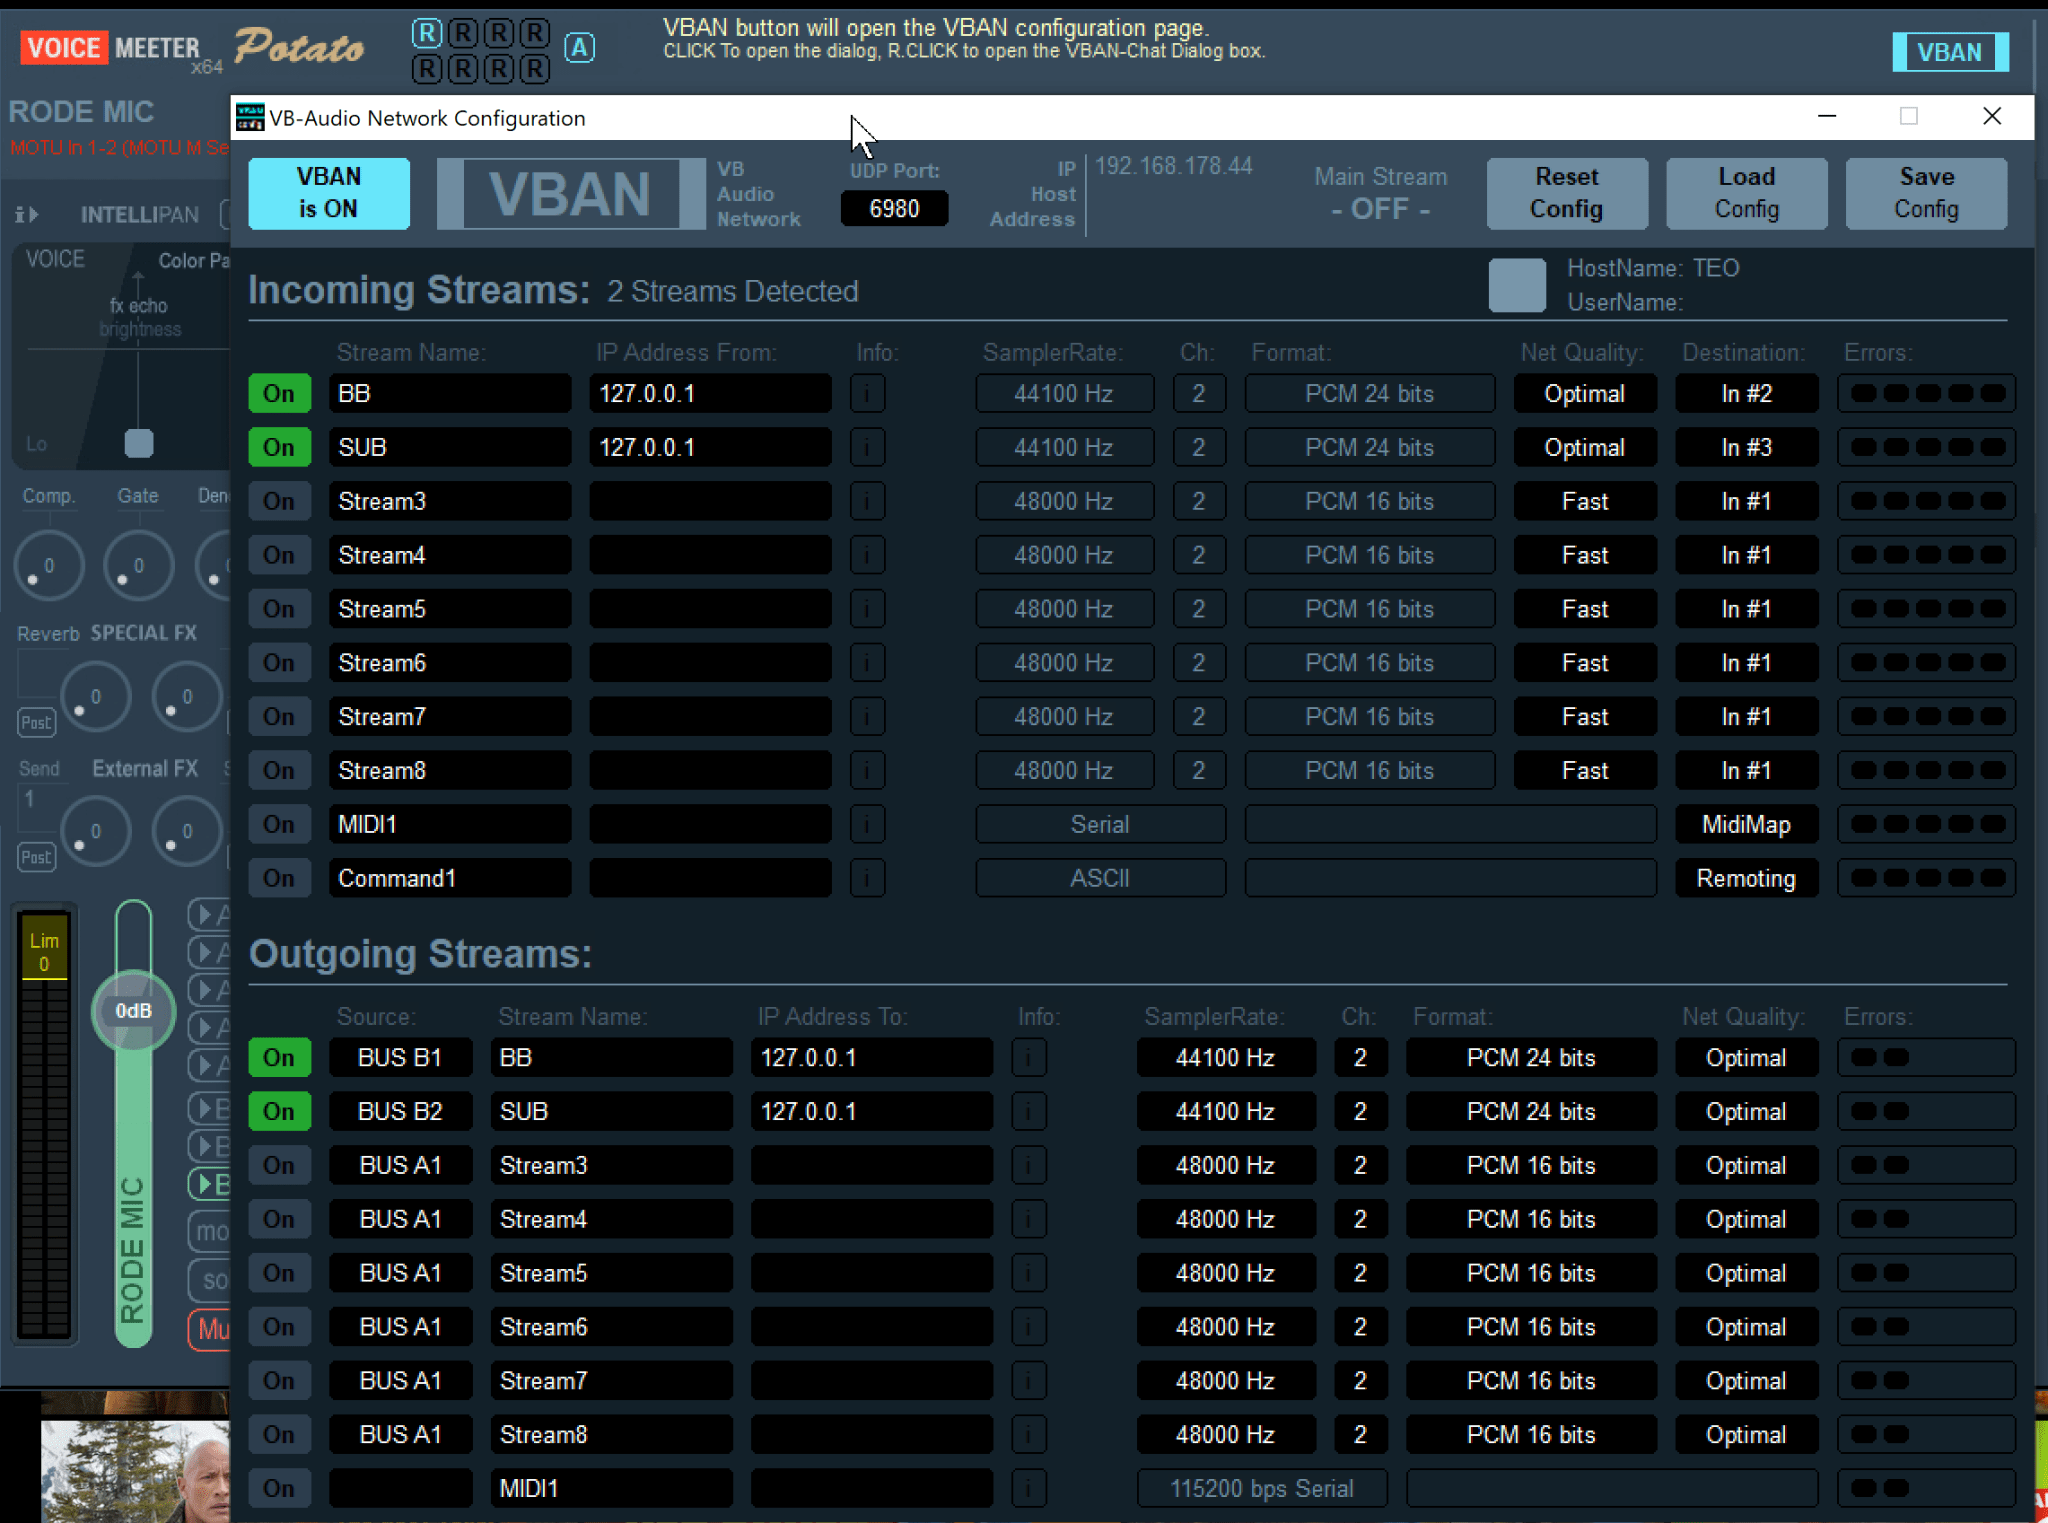This screenshot has height=1523, width=2048.
Task: Open info icon for incoming Stream5
Action: point(867,609)
